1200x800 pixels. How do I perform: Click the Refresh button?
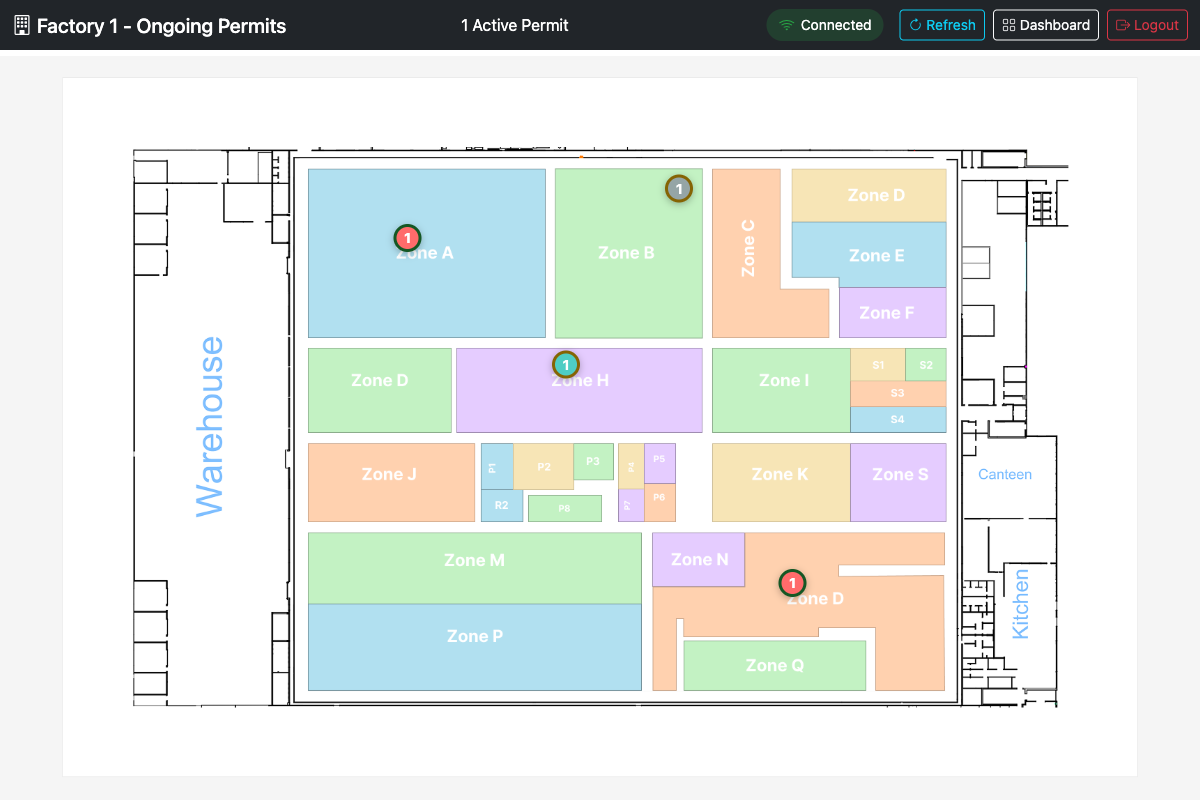941,25
